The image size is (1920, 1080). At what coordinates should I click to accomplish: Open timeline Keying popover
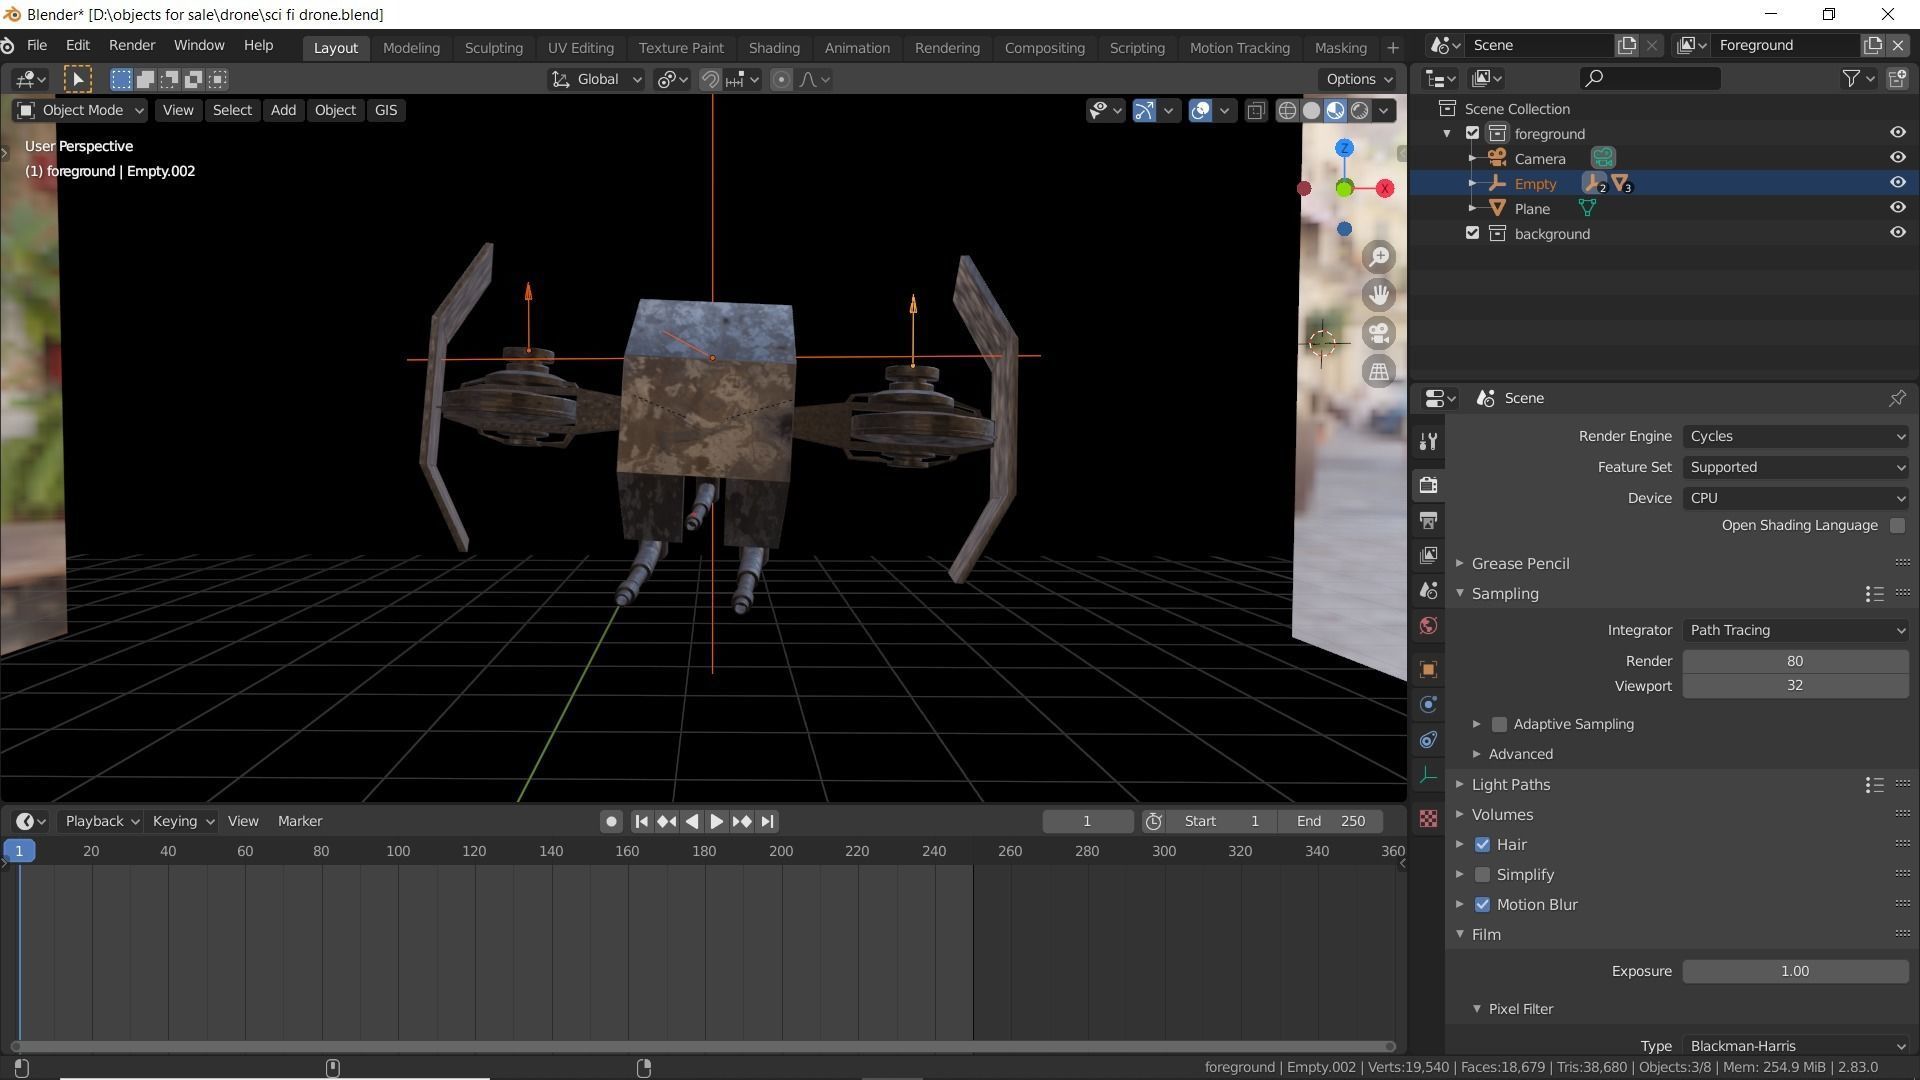pyautogui.click(x=183, y=821)
